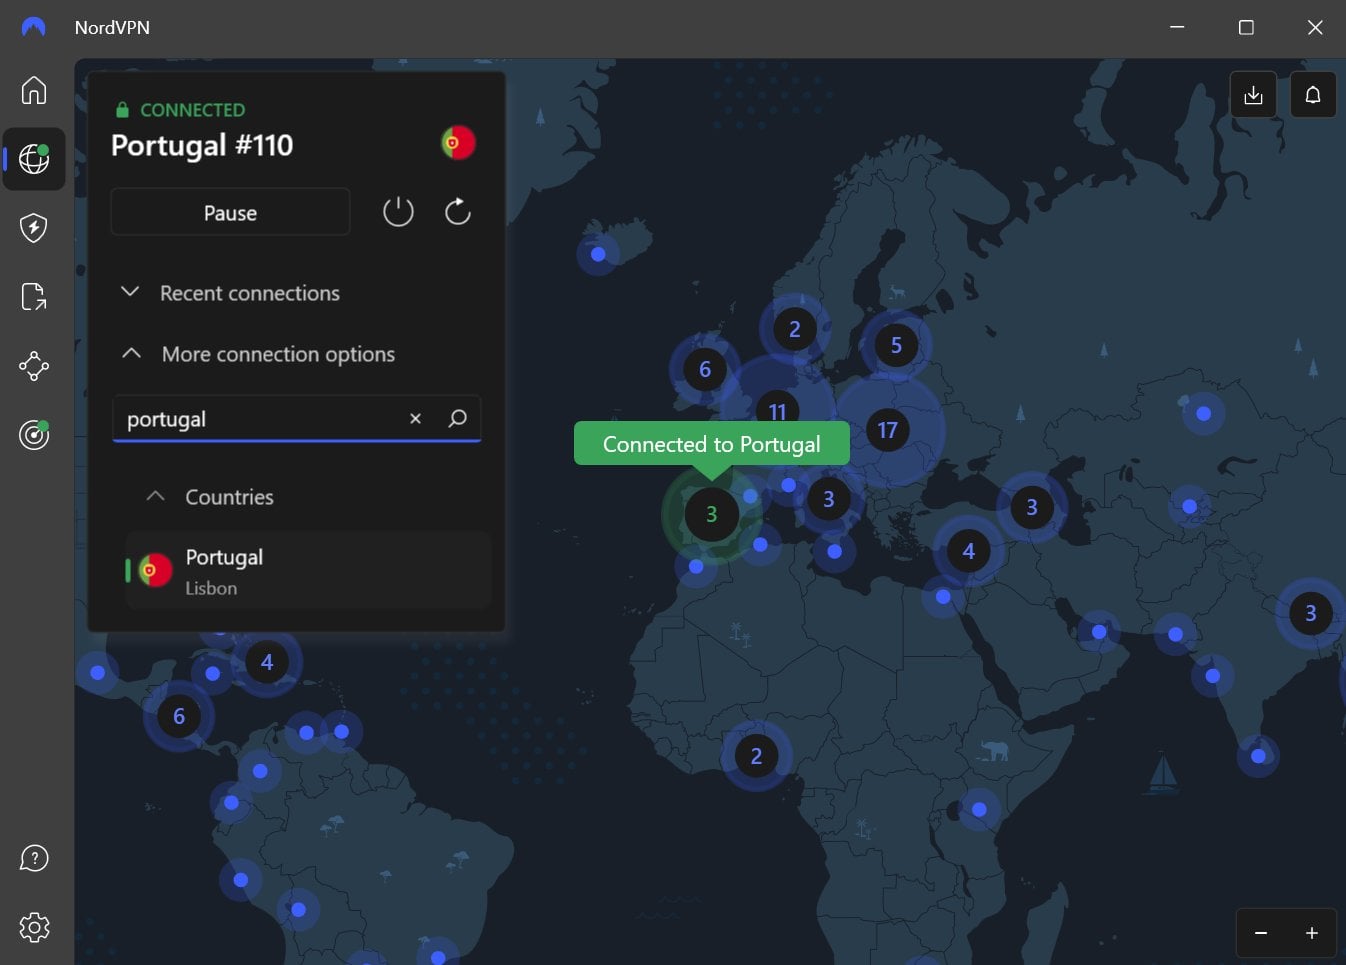Open Threat Protection shield icon
This screenshot has height=965, width=1346.
(x=33, y=228)
